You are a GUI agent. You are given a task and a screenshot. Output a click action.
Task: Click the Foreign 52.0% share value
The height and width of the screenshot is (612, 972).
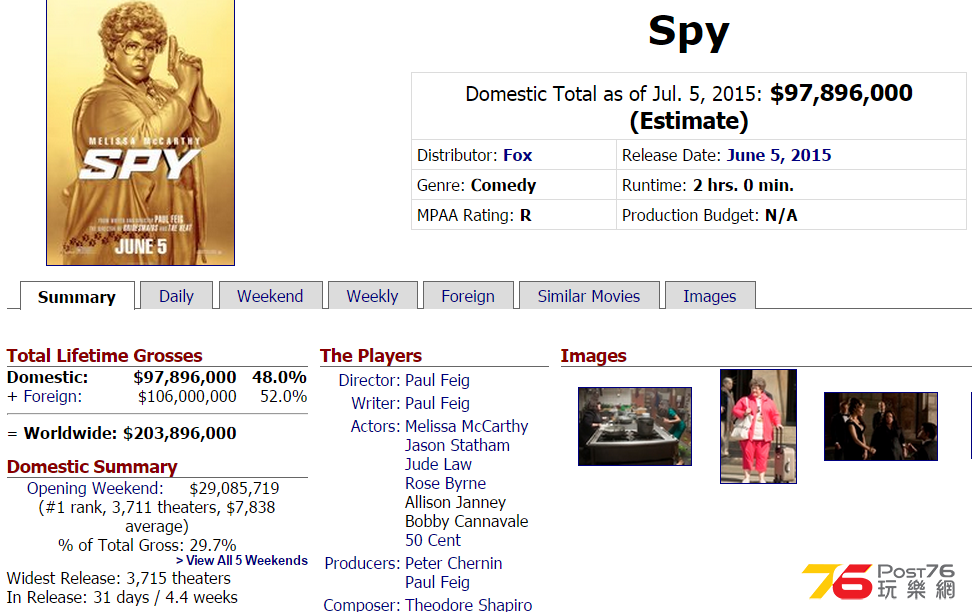coord(283,396)
